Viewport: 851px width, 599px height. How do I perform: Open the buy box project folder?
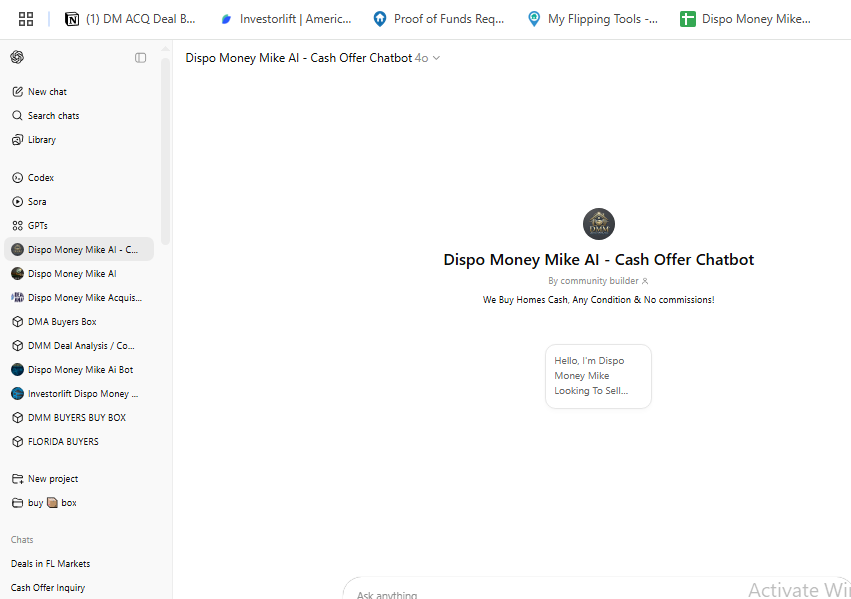click(x=79, y=502)
